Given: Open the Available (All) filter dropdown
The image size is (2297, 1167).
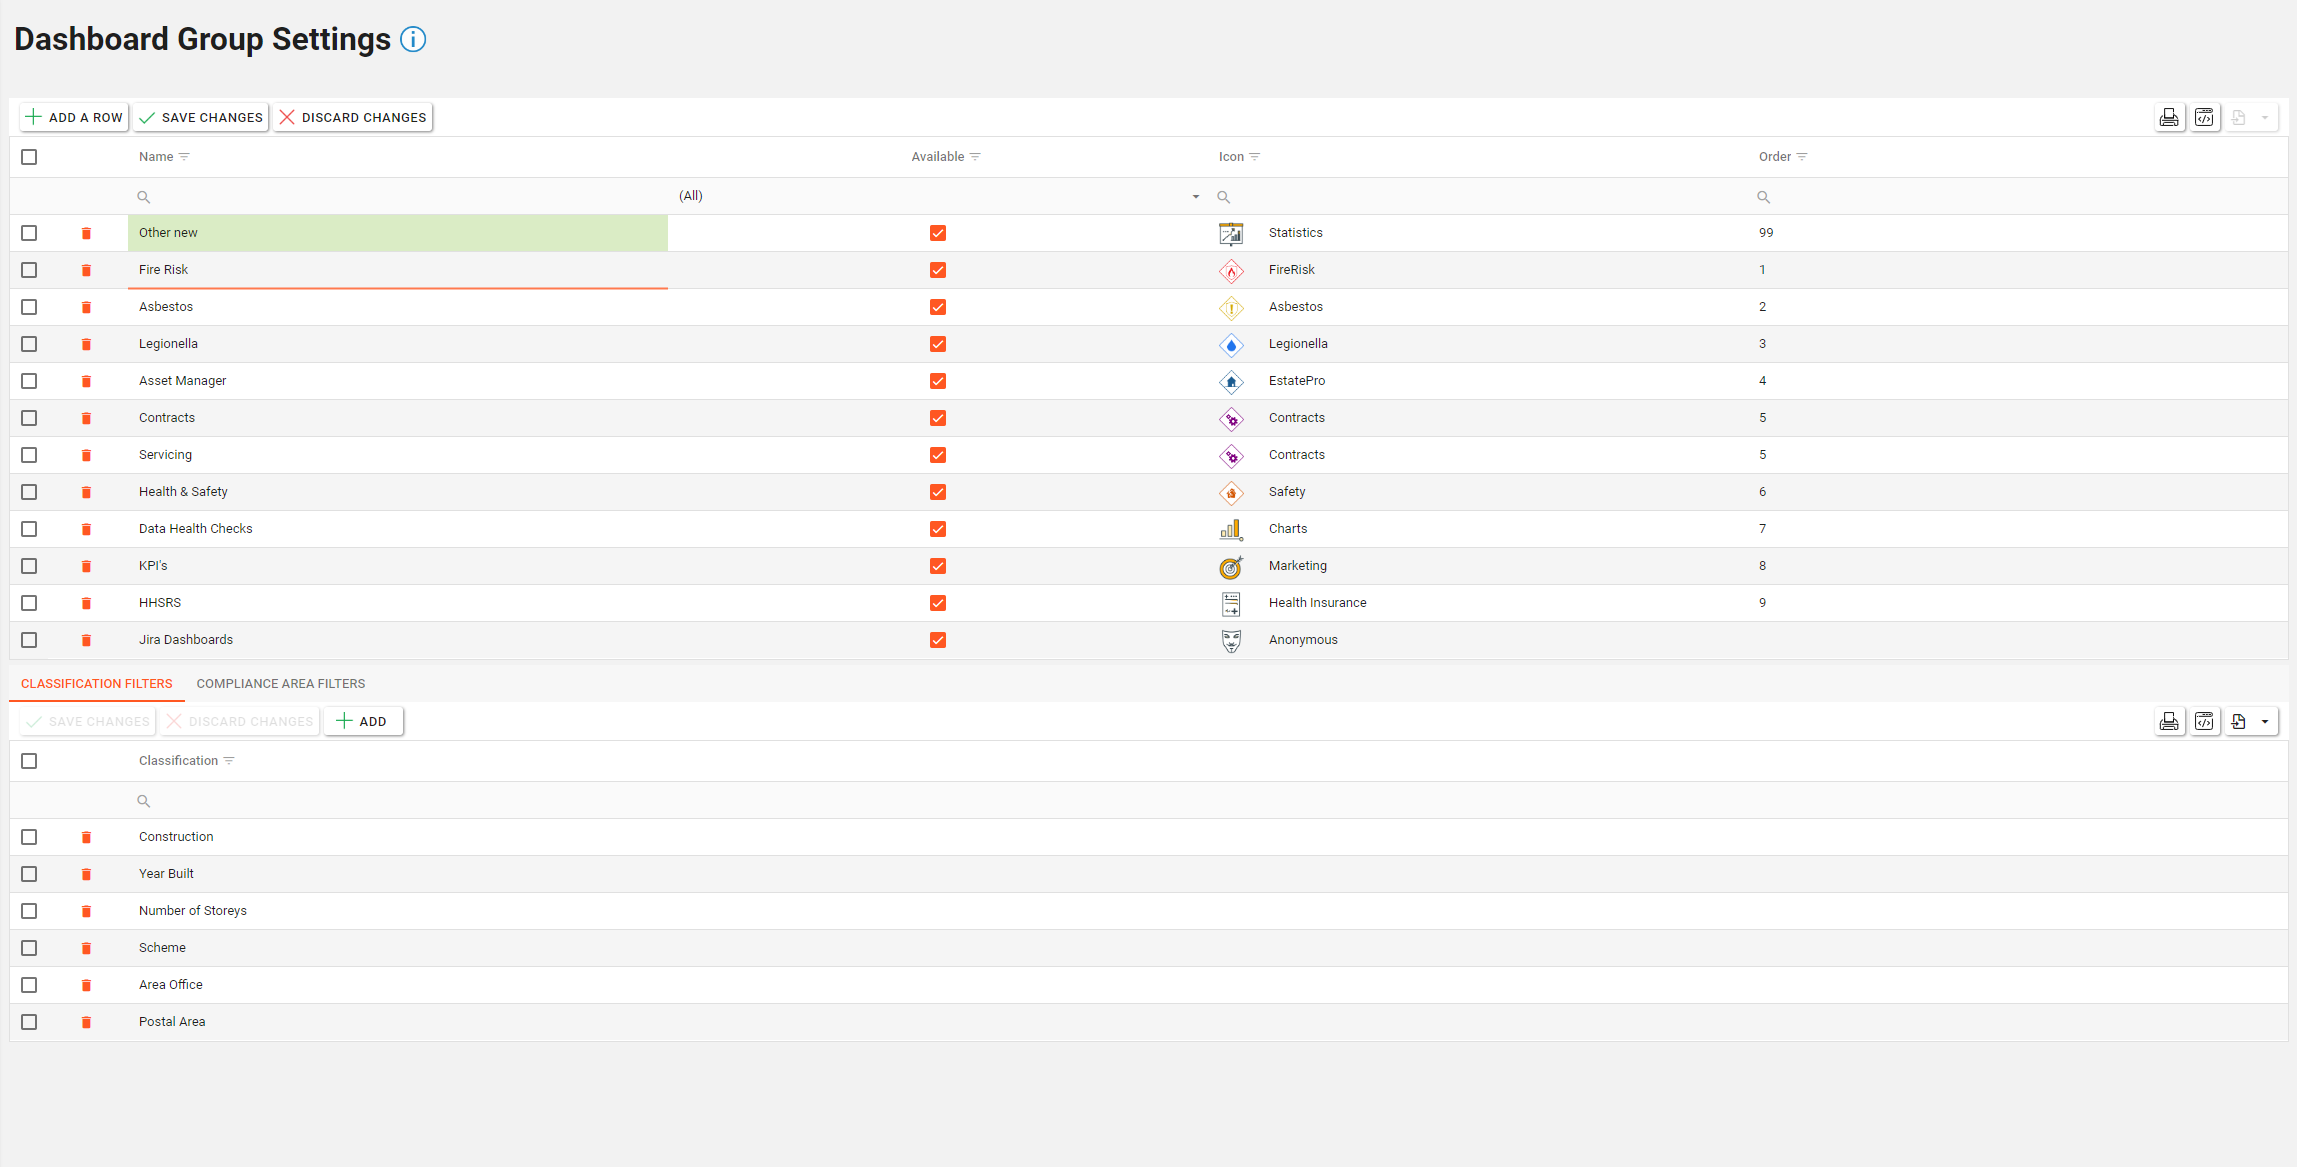Looking at the screenshot, I should (1195, 197).
